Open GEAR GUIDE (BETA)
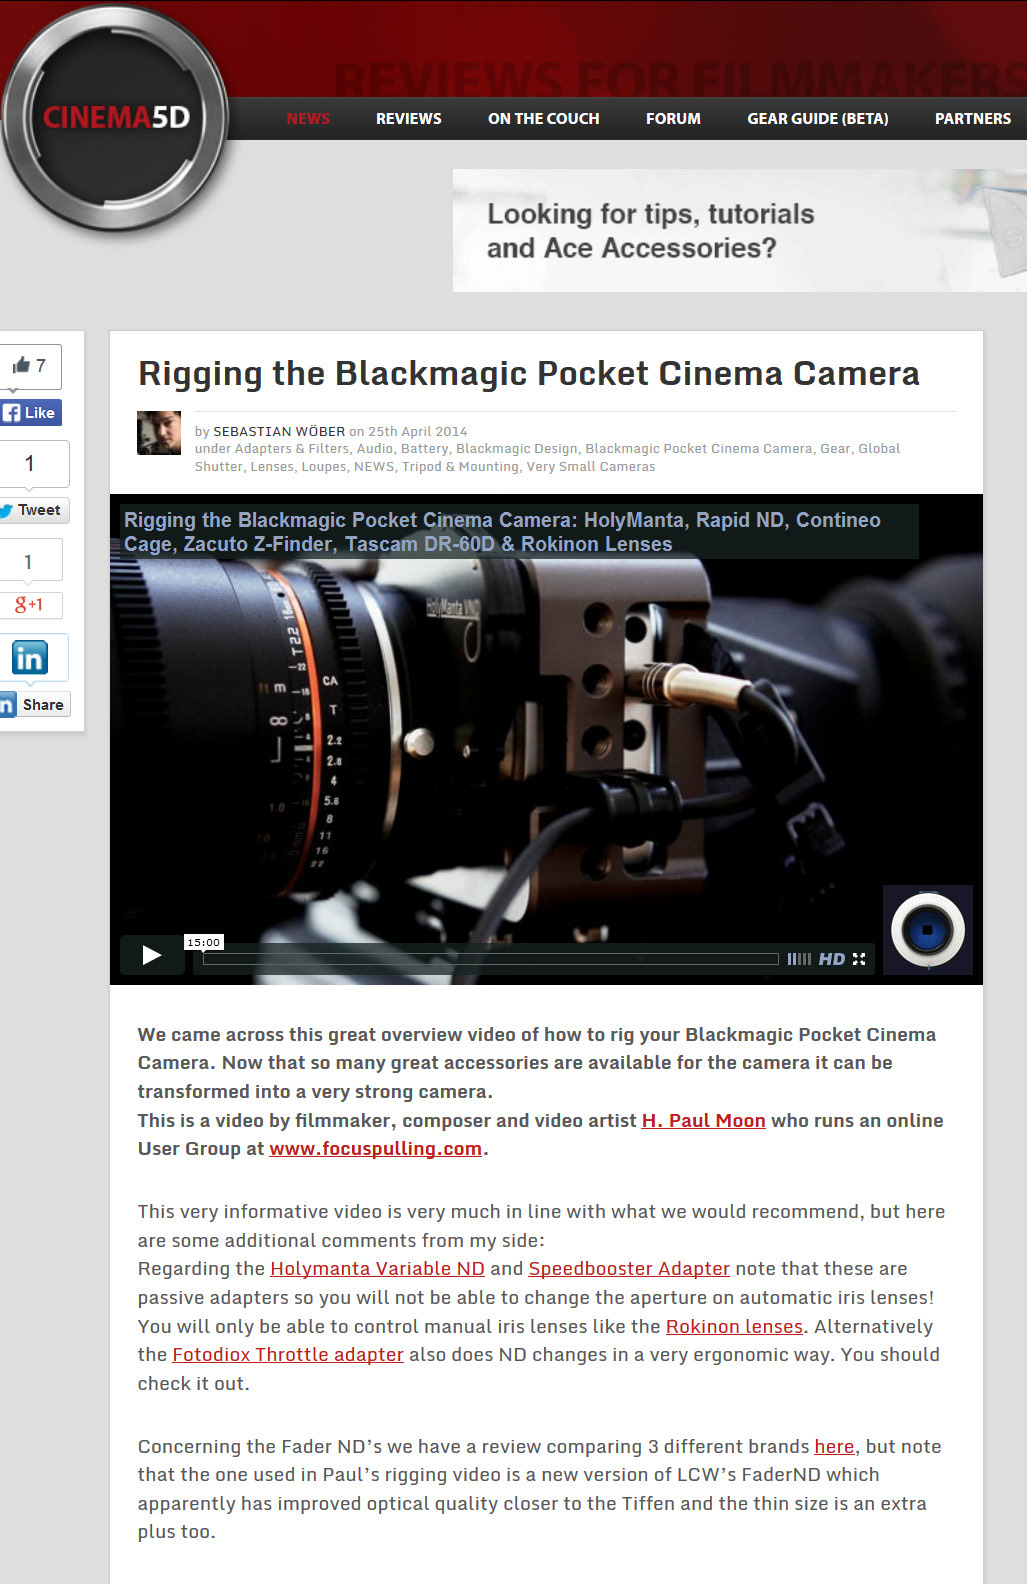 [x=818, y=118]
